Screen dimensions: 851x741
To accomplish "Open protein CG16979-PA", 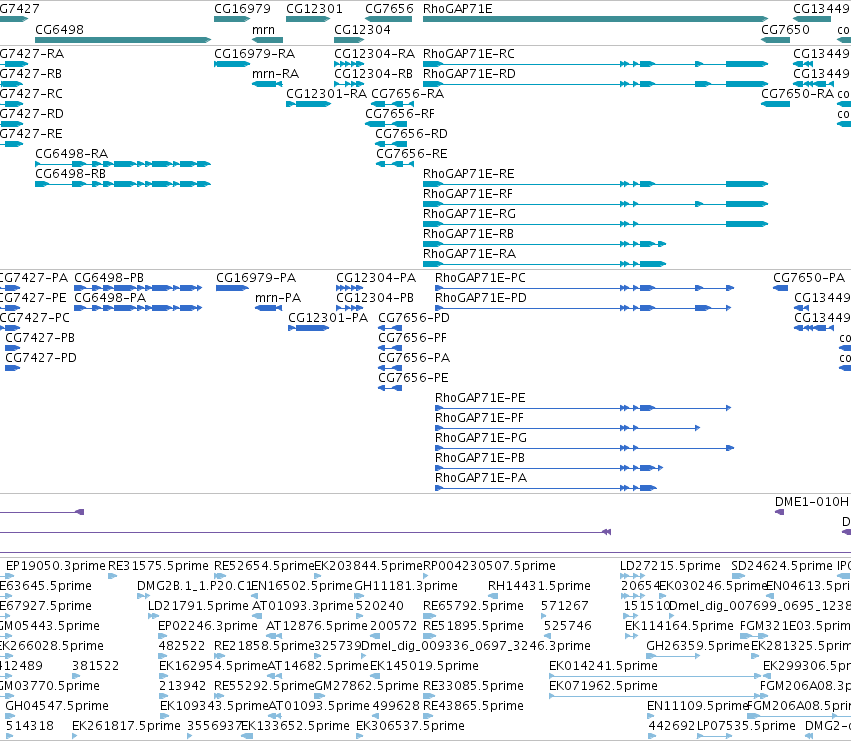I will (256, 278).
